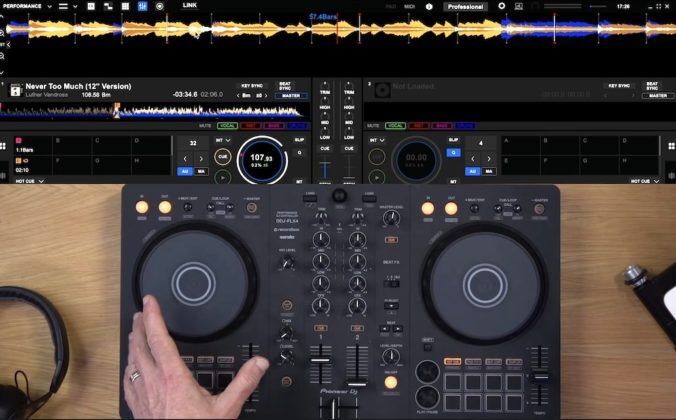Image resolution: width=676 pixels, height=420 pixels.
Task: Click deck 1 track artwork thumbnail
Action: tap(16, 90)
